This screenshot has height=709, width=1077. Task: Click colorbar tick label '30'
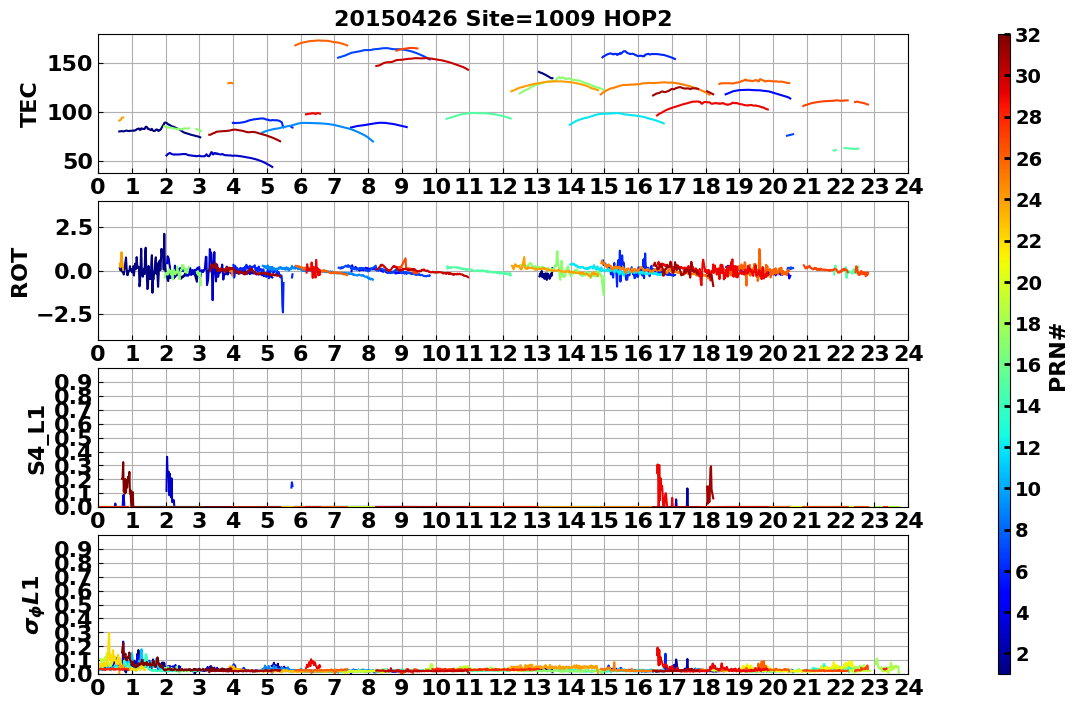pos(1028,76)
